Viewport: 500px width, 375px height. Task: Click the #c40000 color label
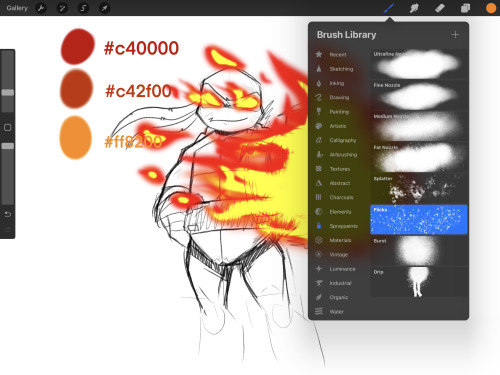[x=141, y=48]
